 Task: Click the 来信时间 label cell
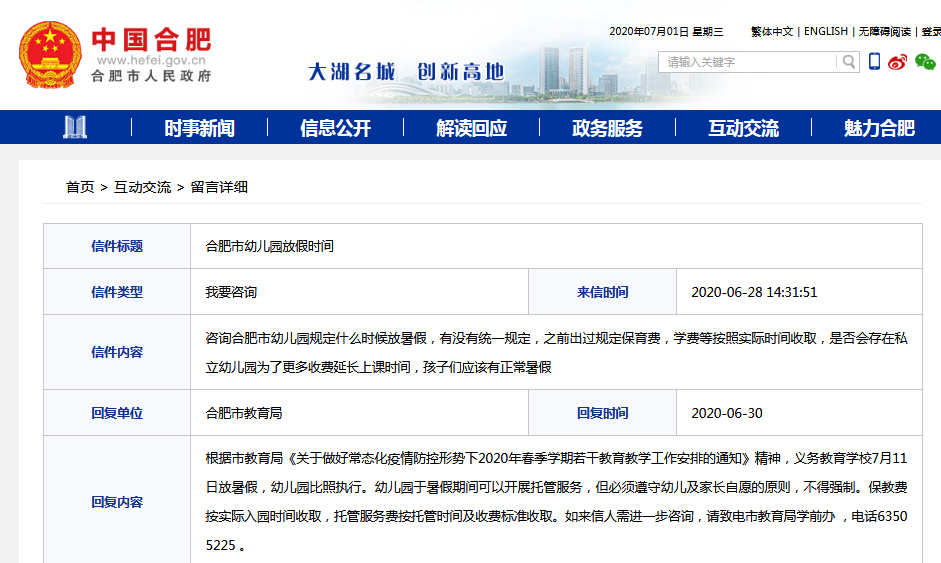[603, 292]
